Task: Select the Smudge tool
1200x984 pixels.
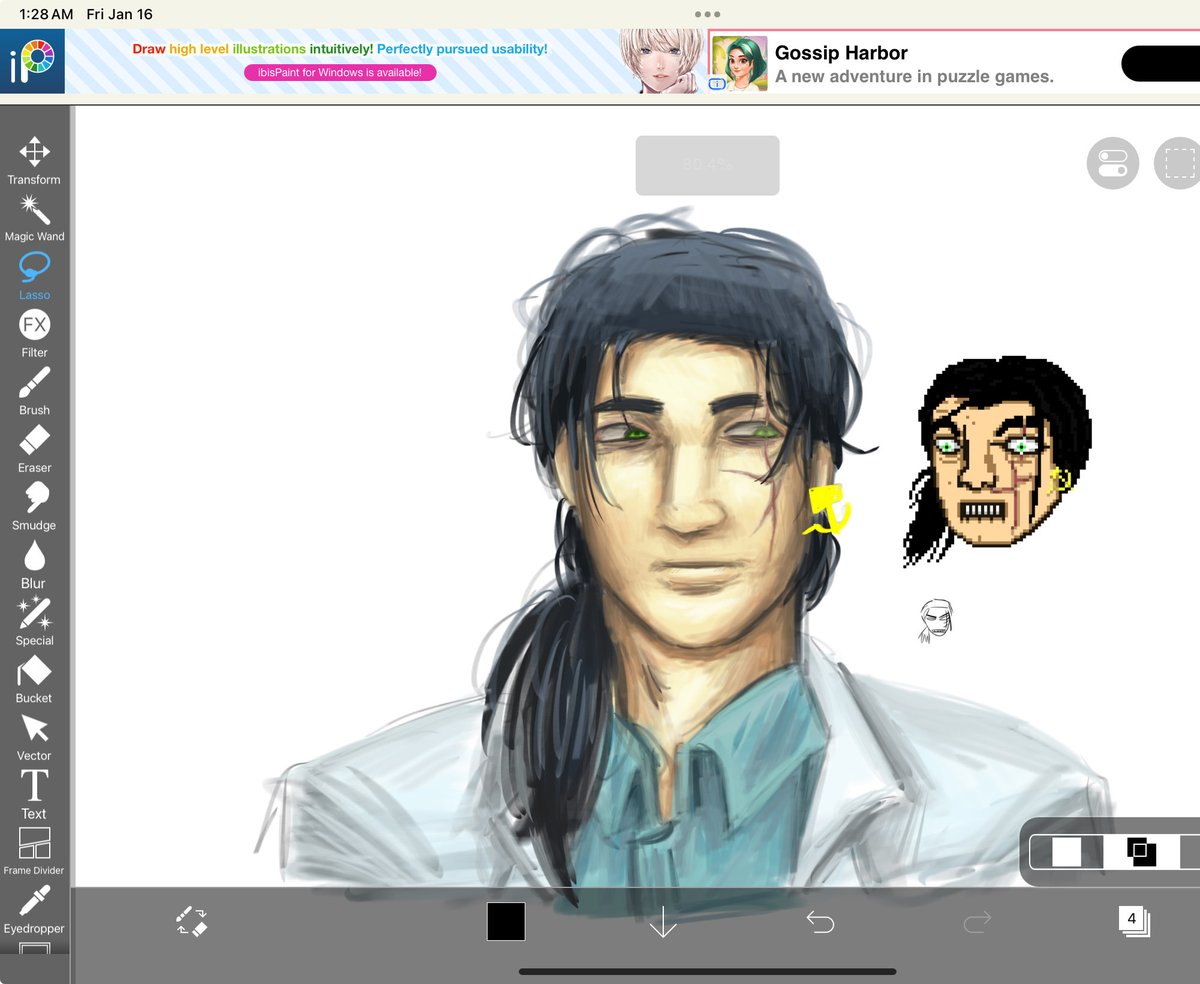Action: click(x=34, y=506)
